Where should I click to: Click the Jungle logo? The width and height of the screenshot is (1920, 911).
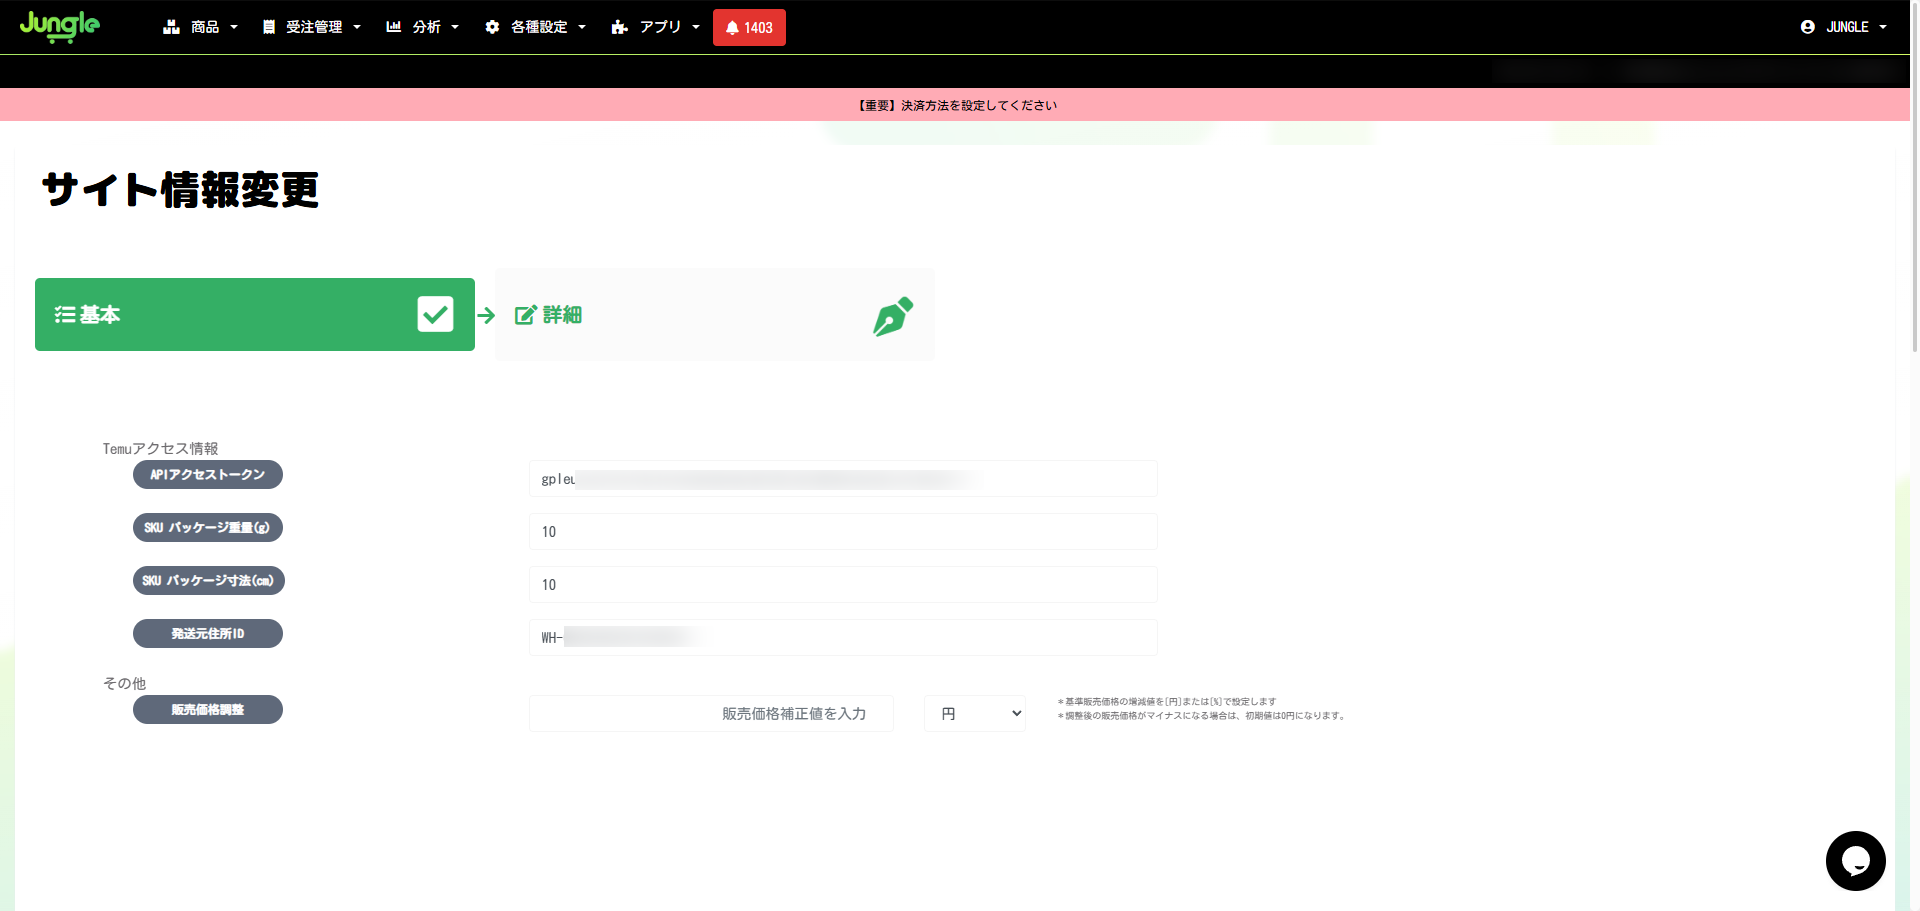[x=60, y=26]
